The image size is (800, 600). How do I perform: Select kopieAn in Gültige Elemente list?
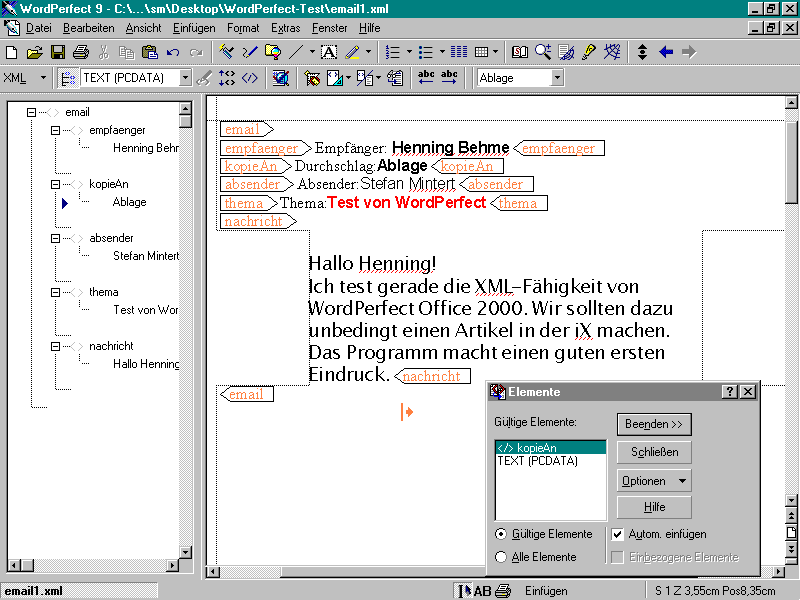pyautogui.click(x=551, y=448)
